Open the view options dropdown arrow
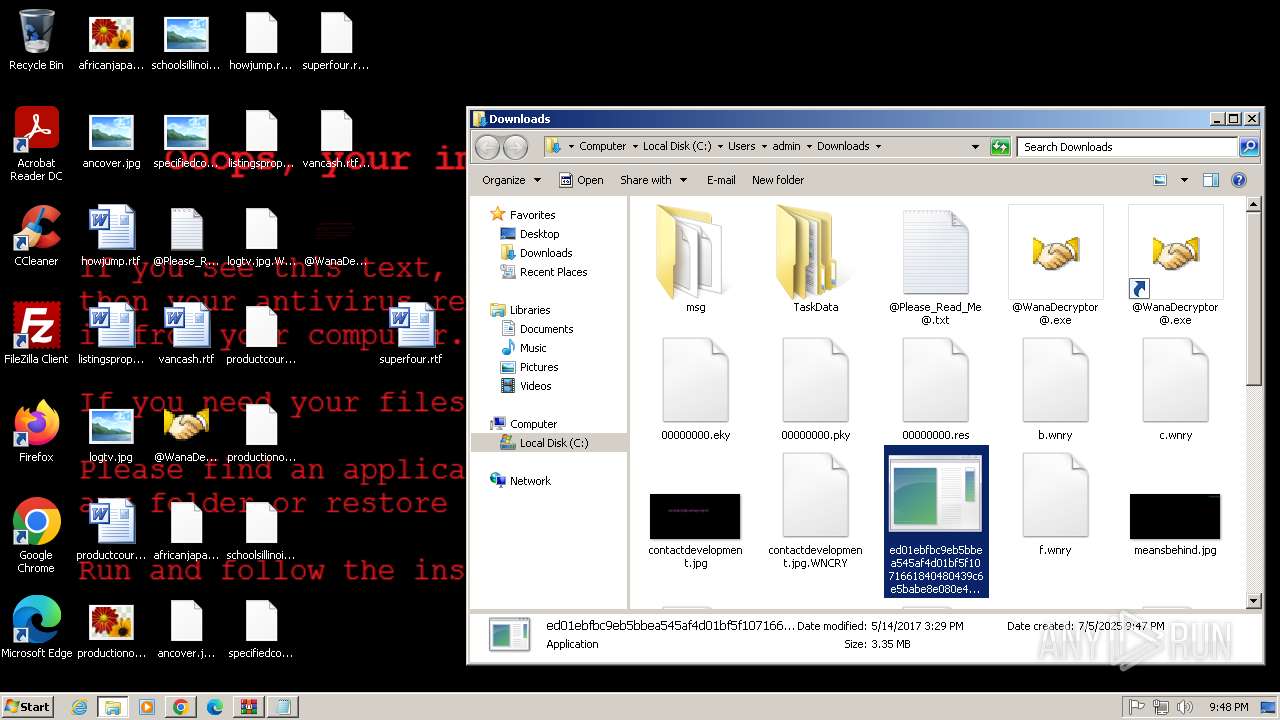1280x720 pixels. click(1184, 180)
